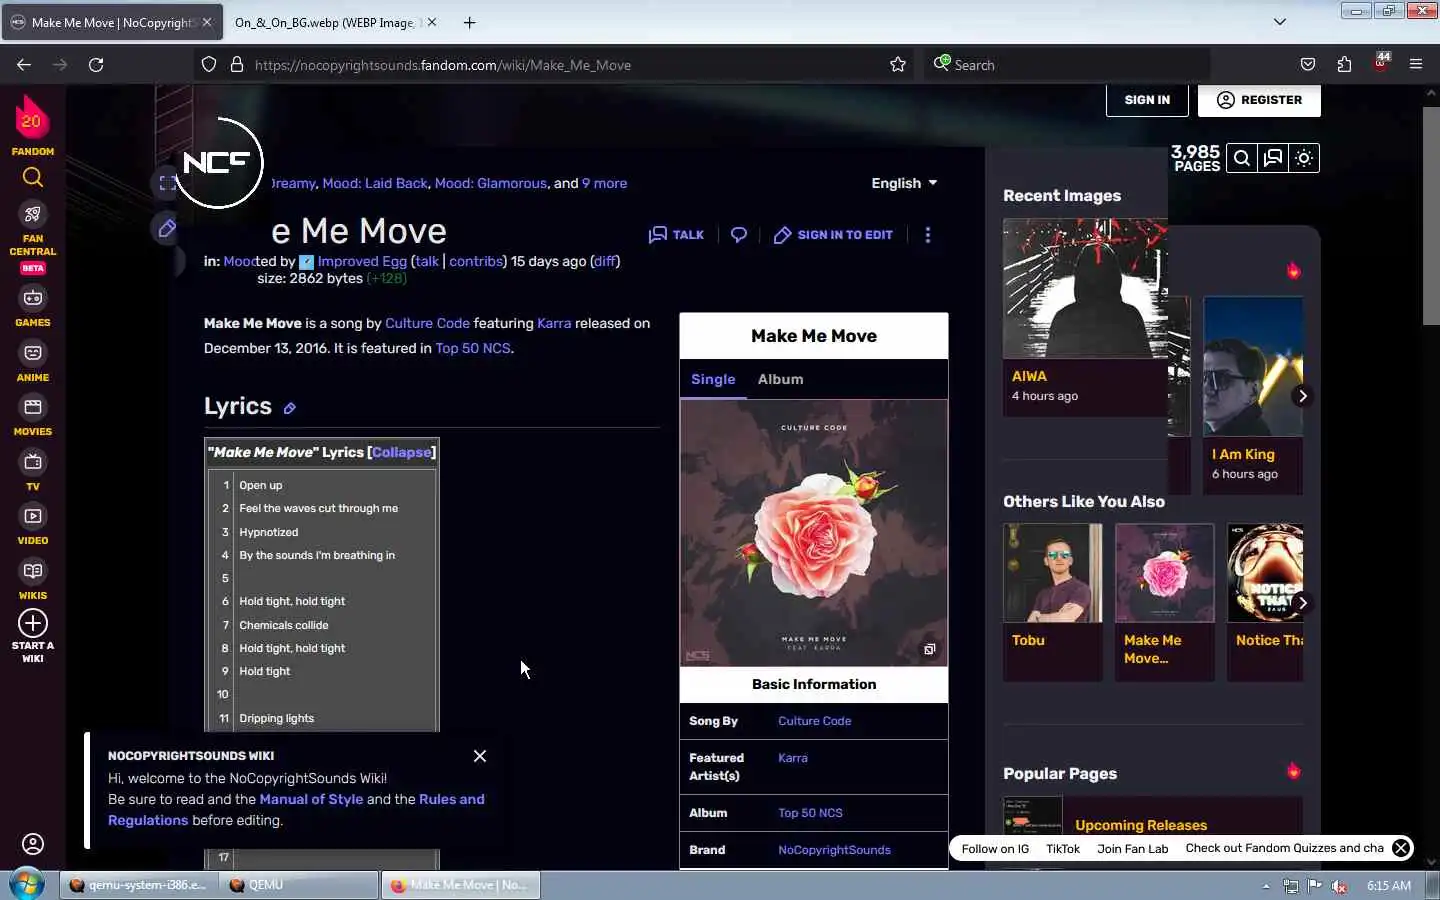Collapse the Make Me Move lyrics box
This screenshot has width=1440, height=900.
click(x=402, y=452)
